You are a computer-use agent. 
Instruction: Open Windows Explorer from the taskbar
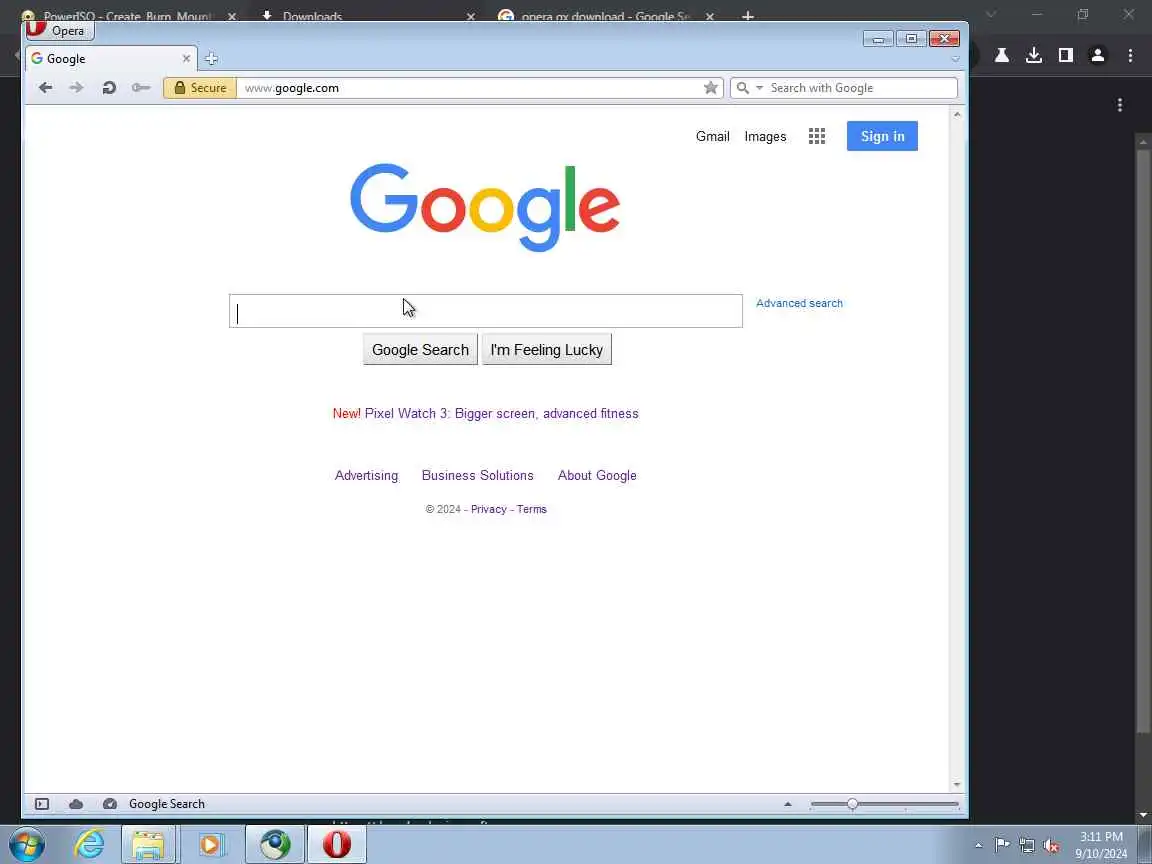point(148,844)
